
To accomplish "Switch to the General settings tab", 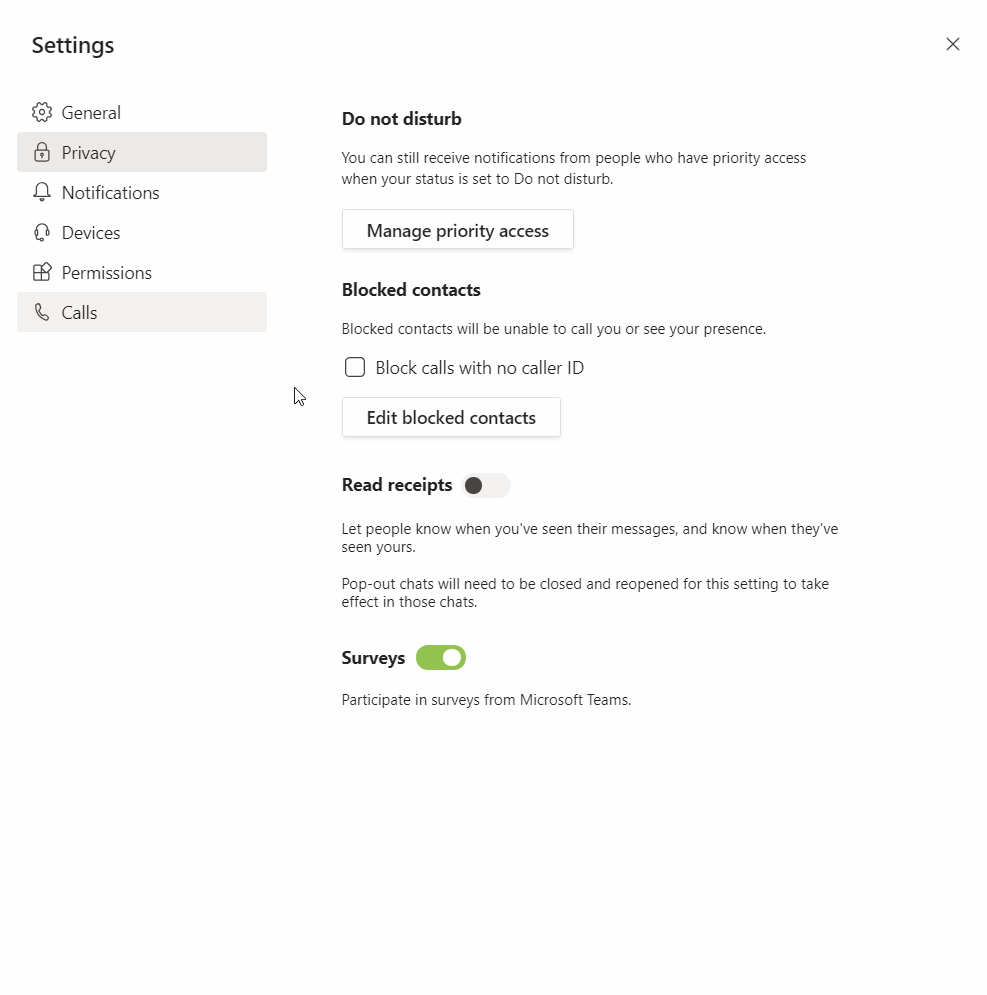I will point(91,113).
